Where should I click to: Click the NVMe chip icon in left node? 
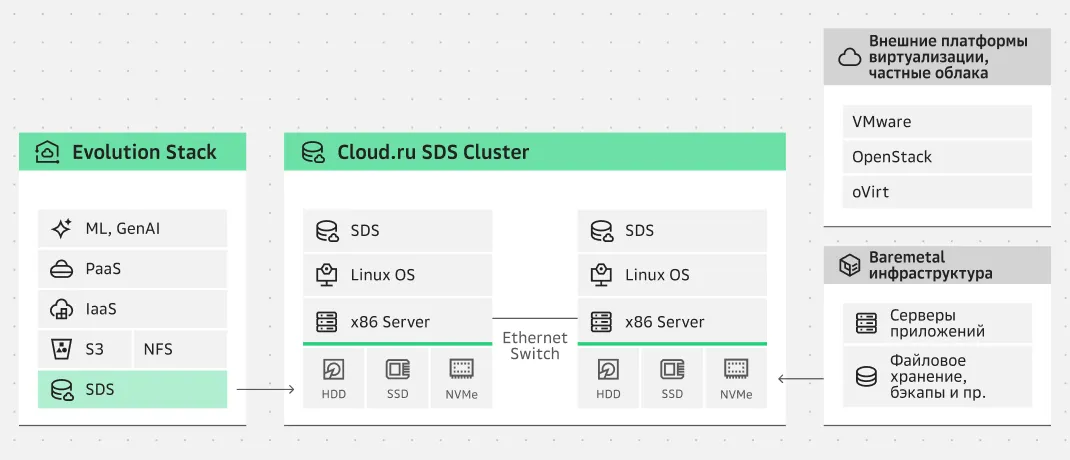pos(461,369)
